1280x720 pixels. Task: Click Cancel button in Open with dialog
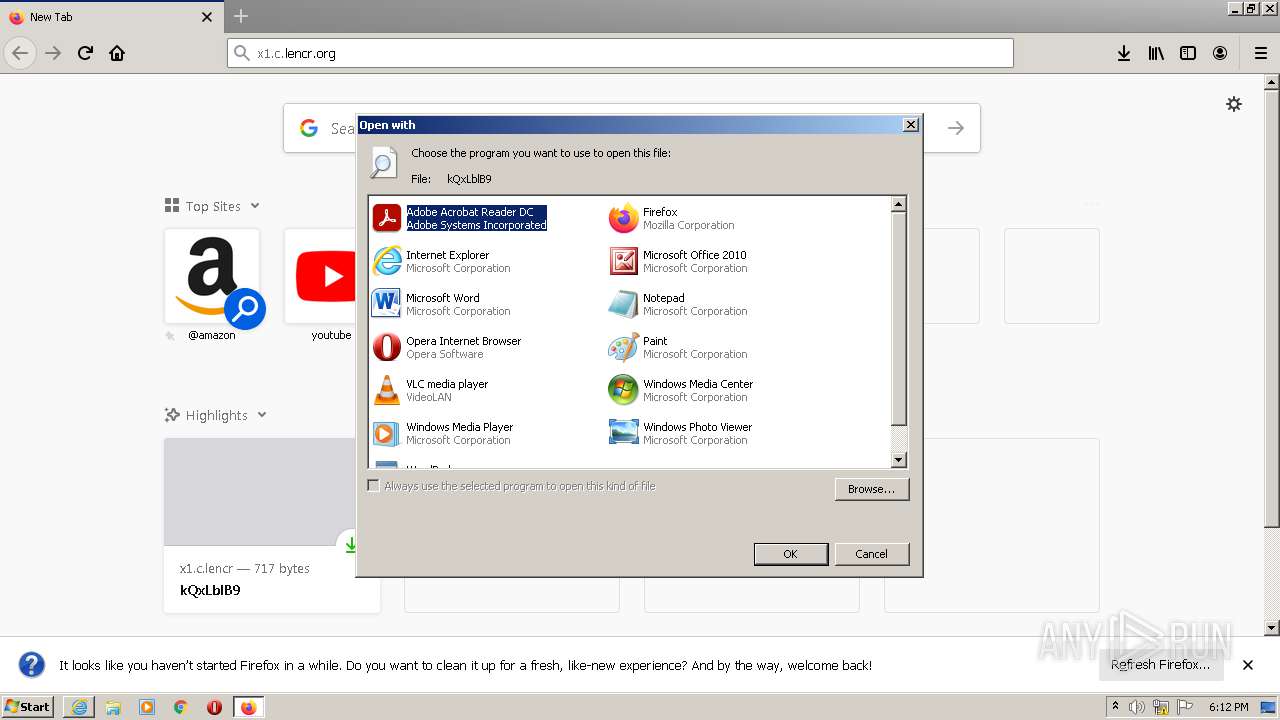(x=871, y=554)
